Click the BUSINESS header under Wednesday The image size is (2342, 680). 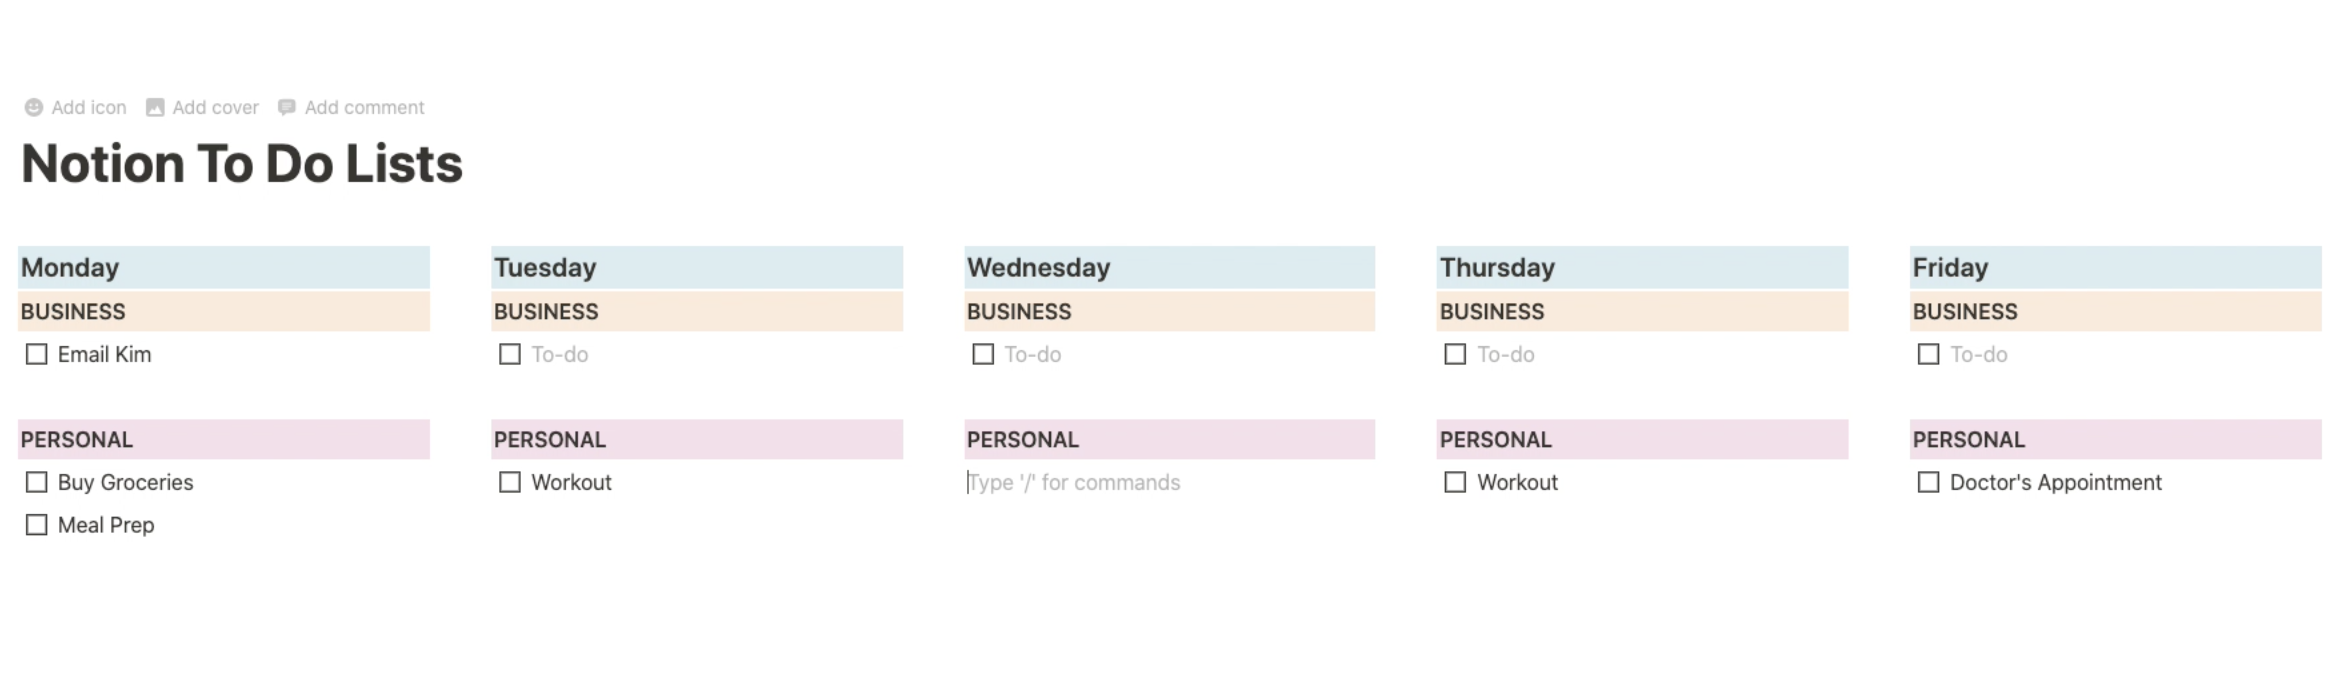click(1018, 311)
